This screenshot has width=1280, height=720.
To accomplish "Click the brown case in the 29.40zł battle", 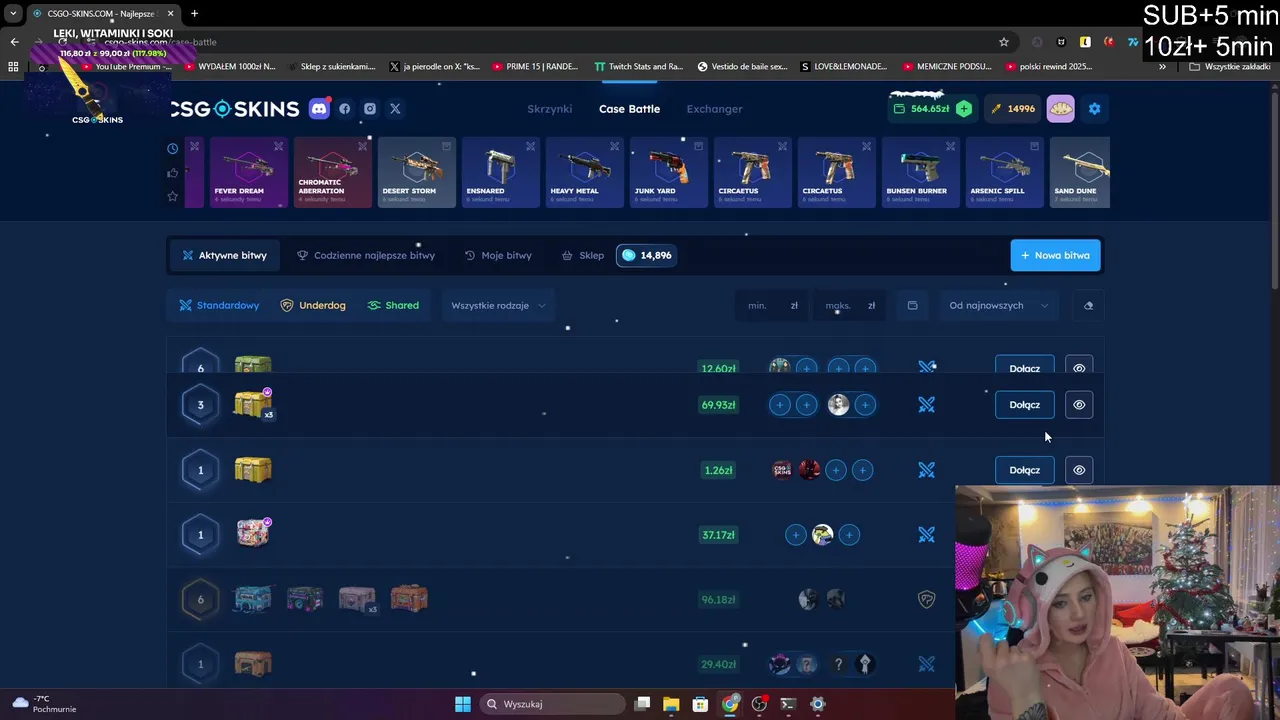I will click(x=253, y=664).
